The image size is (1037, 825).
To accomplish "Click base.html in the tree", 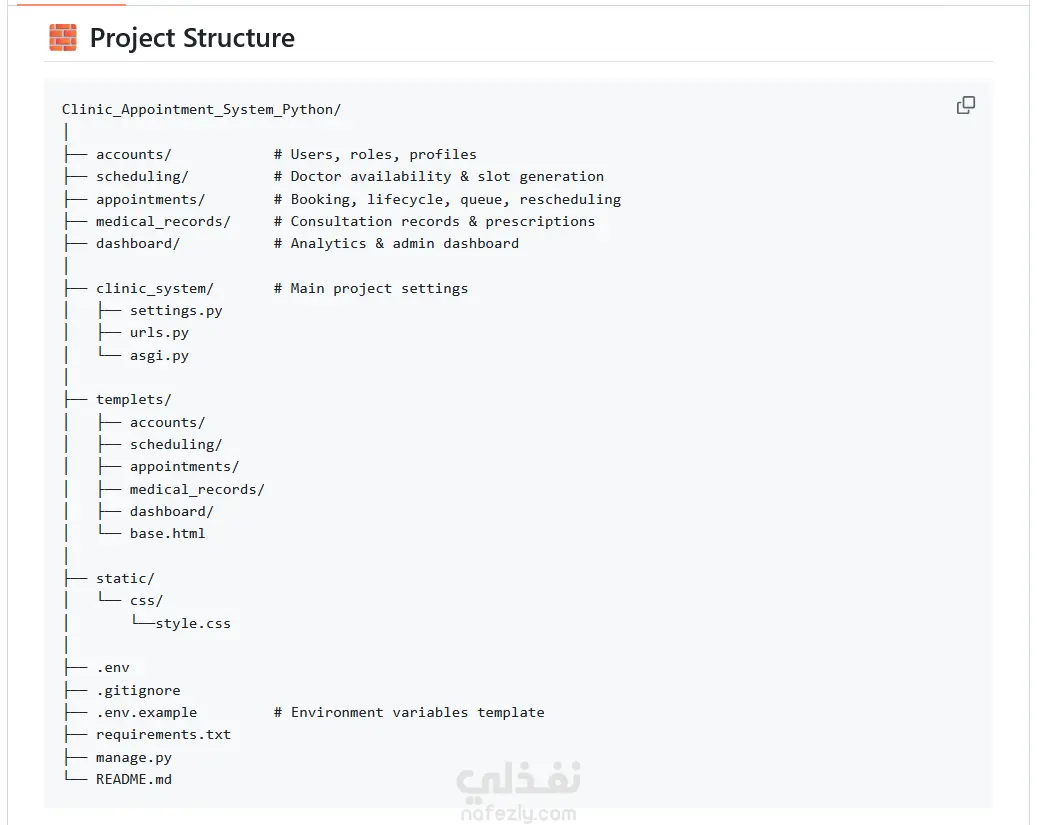I will 167,533.
